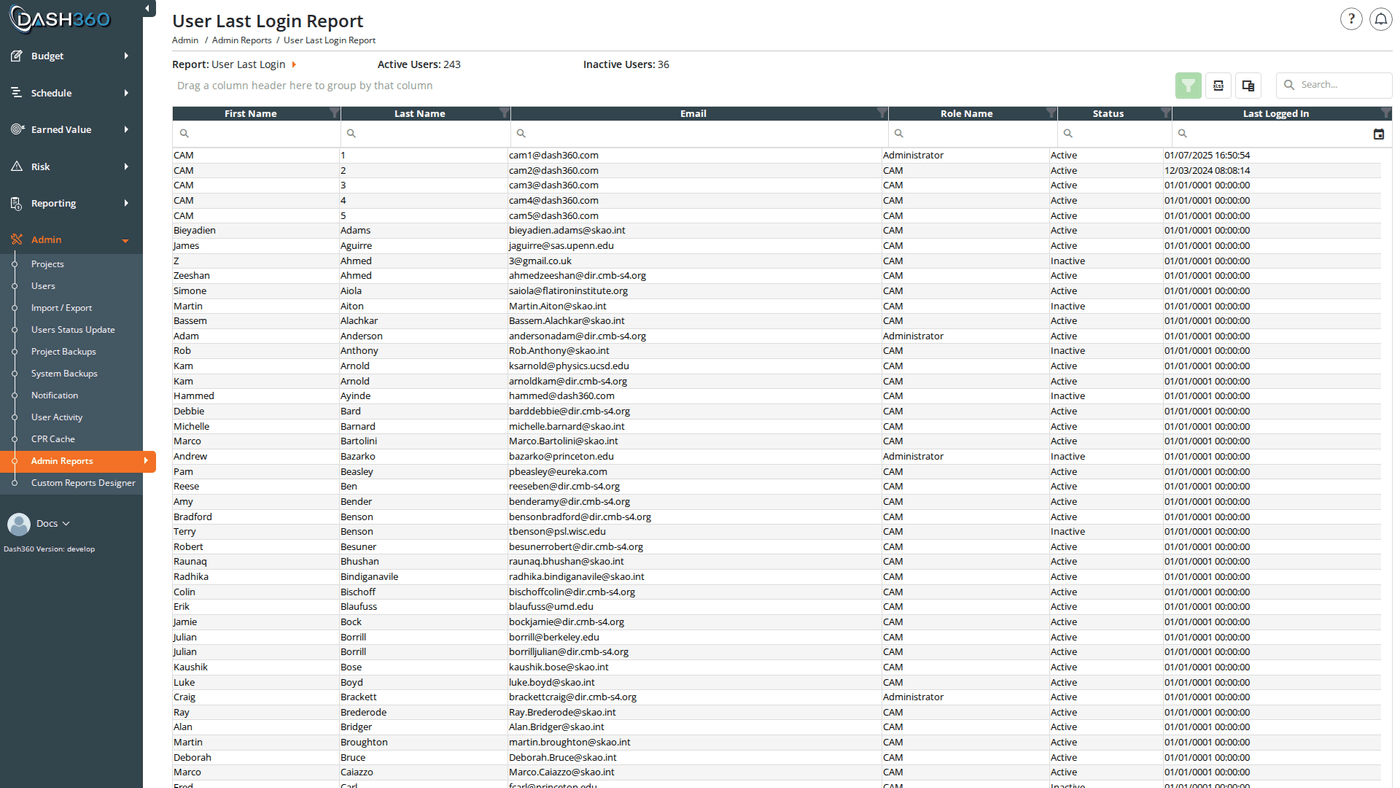Open Users Status Update
This screenshot has height=788, width=1400.
pos(73,330)
